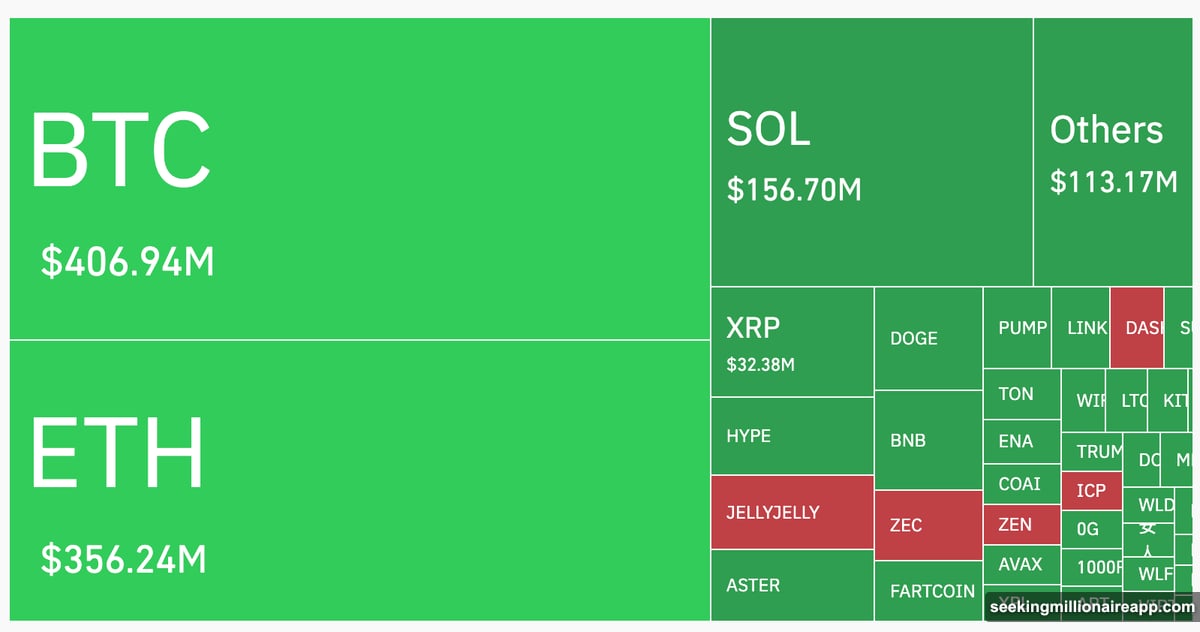Open the FARTCOIN tile
Viewport: 1200px width, 632px height.
click(928, 591)
